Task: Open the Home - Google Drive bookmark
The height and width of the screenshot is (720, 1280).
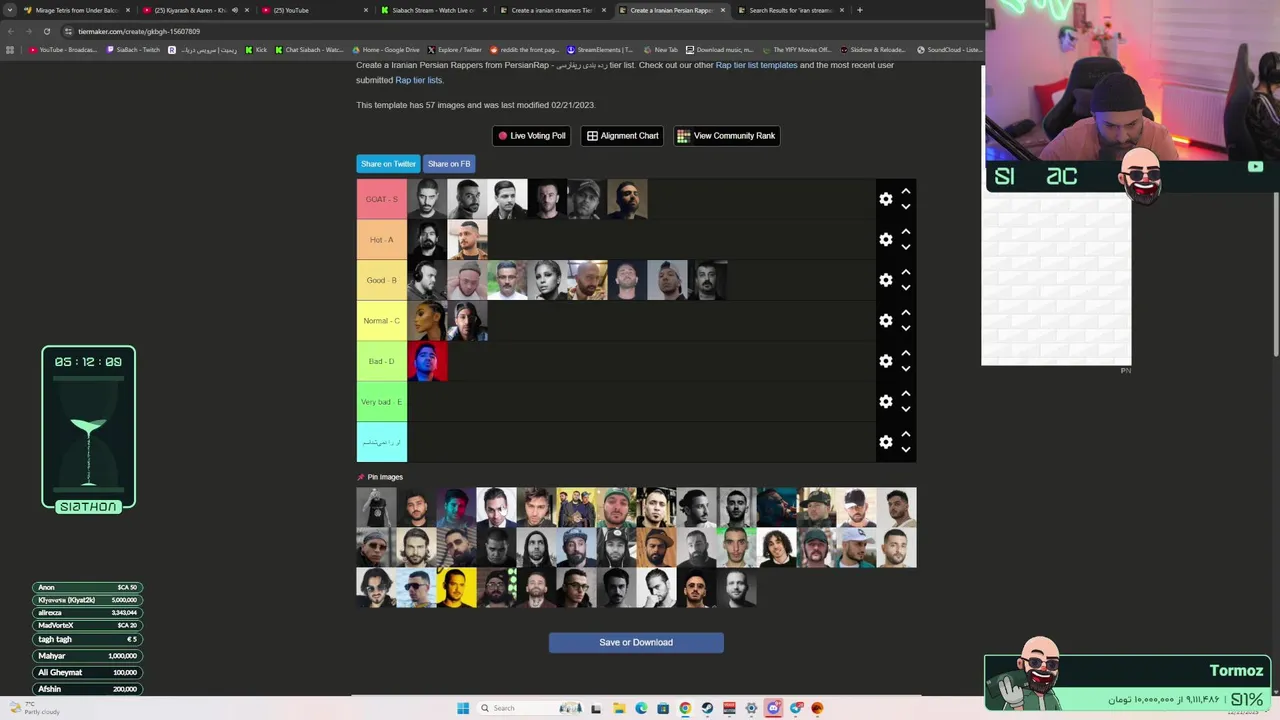Action: pyautogui.click(x=385, y=50)
